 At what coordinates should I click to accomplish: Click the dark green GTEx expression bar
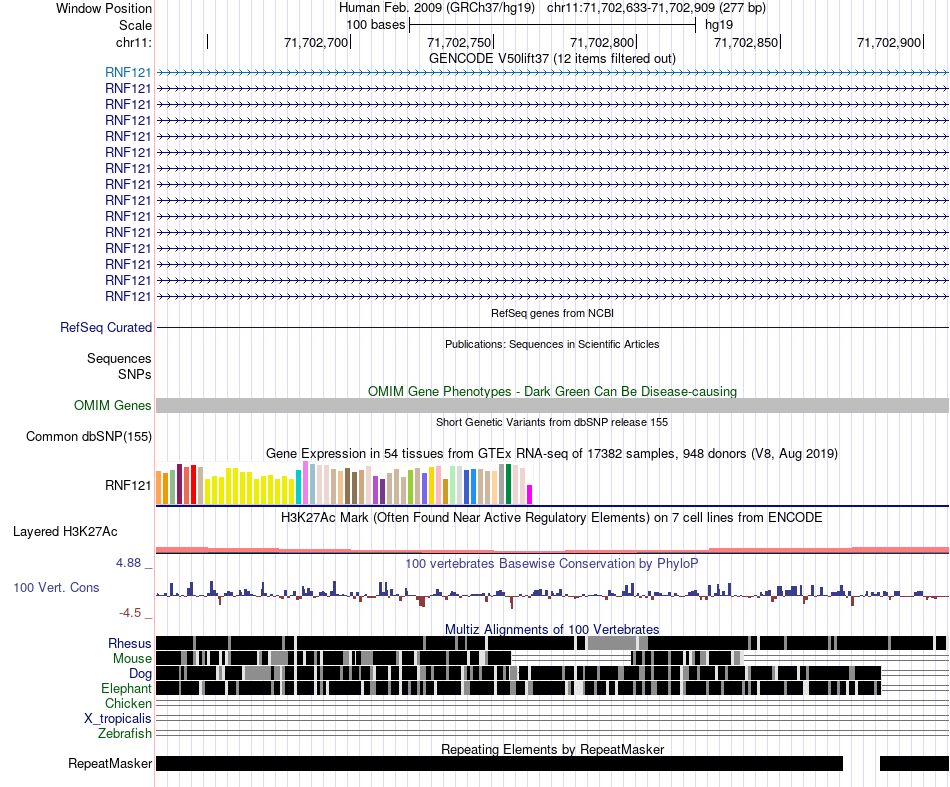[509, 484]
